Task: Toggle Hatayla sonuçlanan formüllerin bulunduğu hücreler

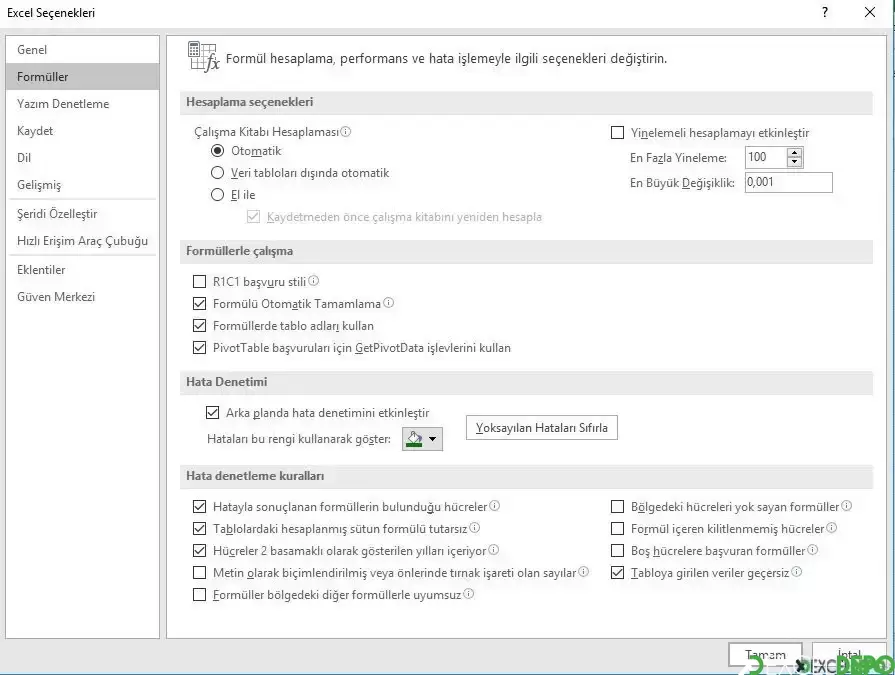Action: click(199, 507)
